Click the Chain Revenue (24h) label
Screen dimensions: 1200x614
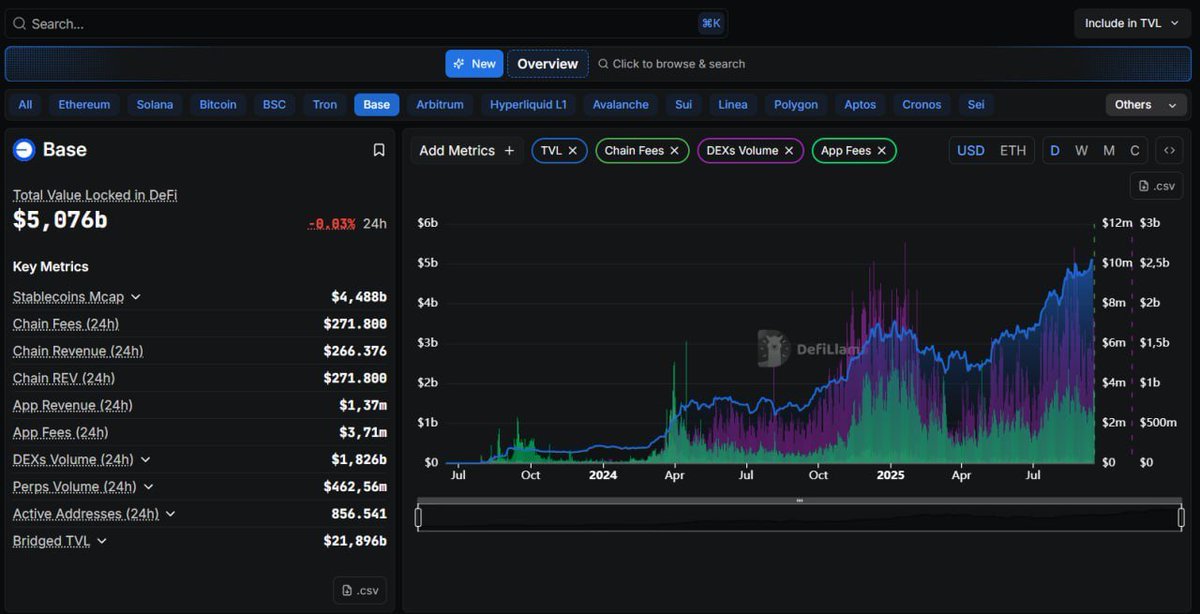tap(78, 351)
